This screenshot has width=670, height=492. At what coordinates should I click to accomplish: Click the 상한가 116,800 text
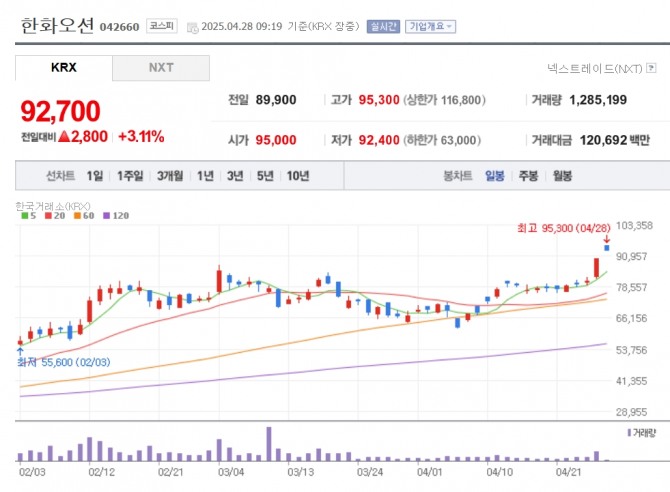444,100
